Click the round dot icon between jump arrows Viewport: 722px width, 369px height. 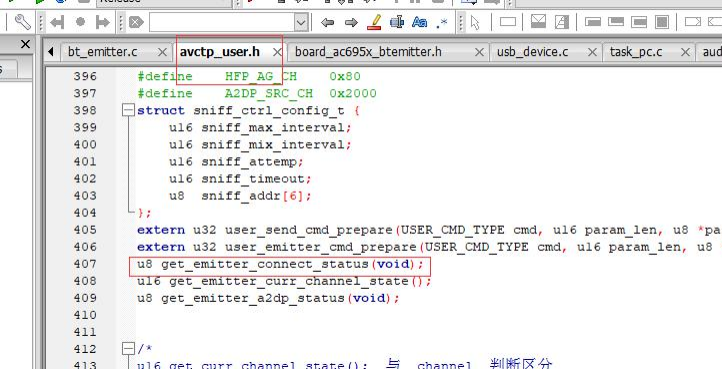[x=81, y=22]
